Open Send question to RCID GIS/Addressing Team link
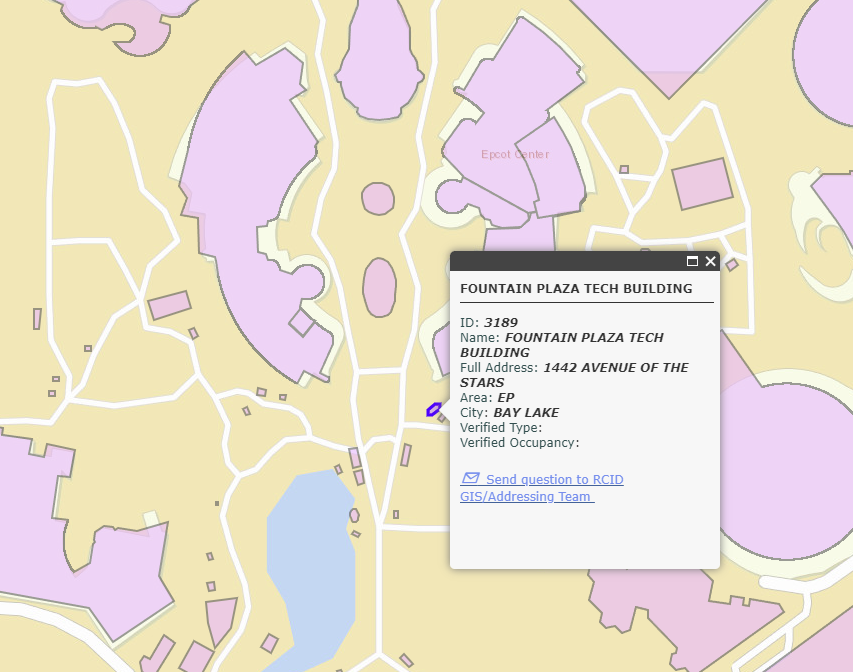 coord(554,480)
